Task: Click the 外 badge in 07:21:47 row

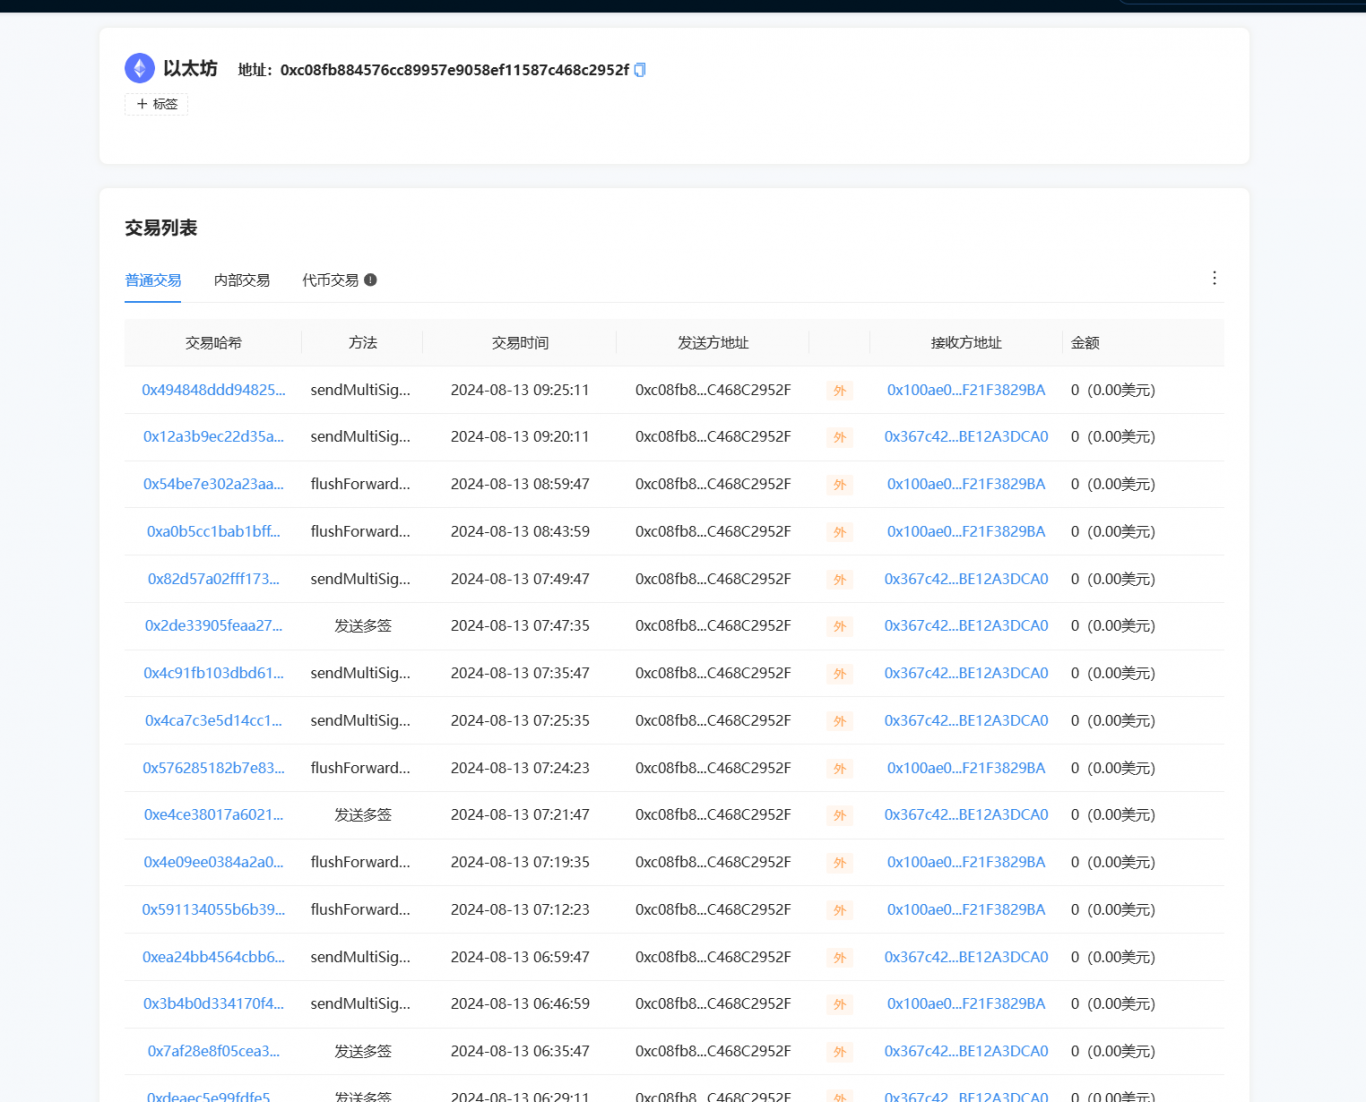Action: (840, 816)
